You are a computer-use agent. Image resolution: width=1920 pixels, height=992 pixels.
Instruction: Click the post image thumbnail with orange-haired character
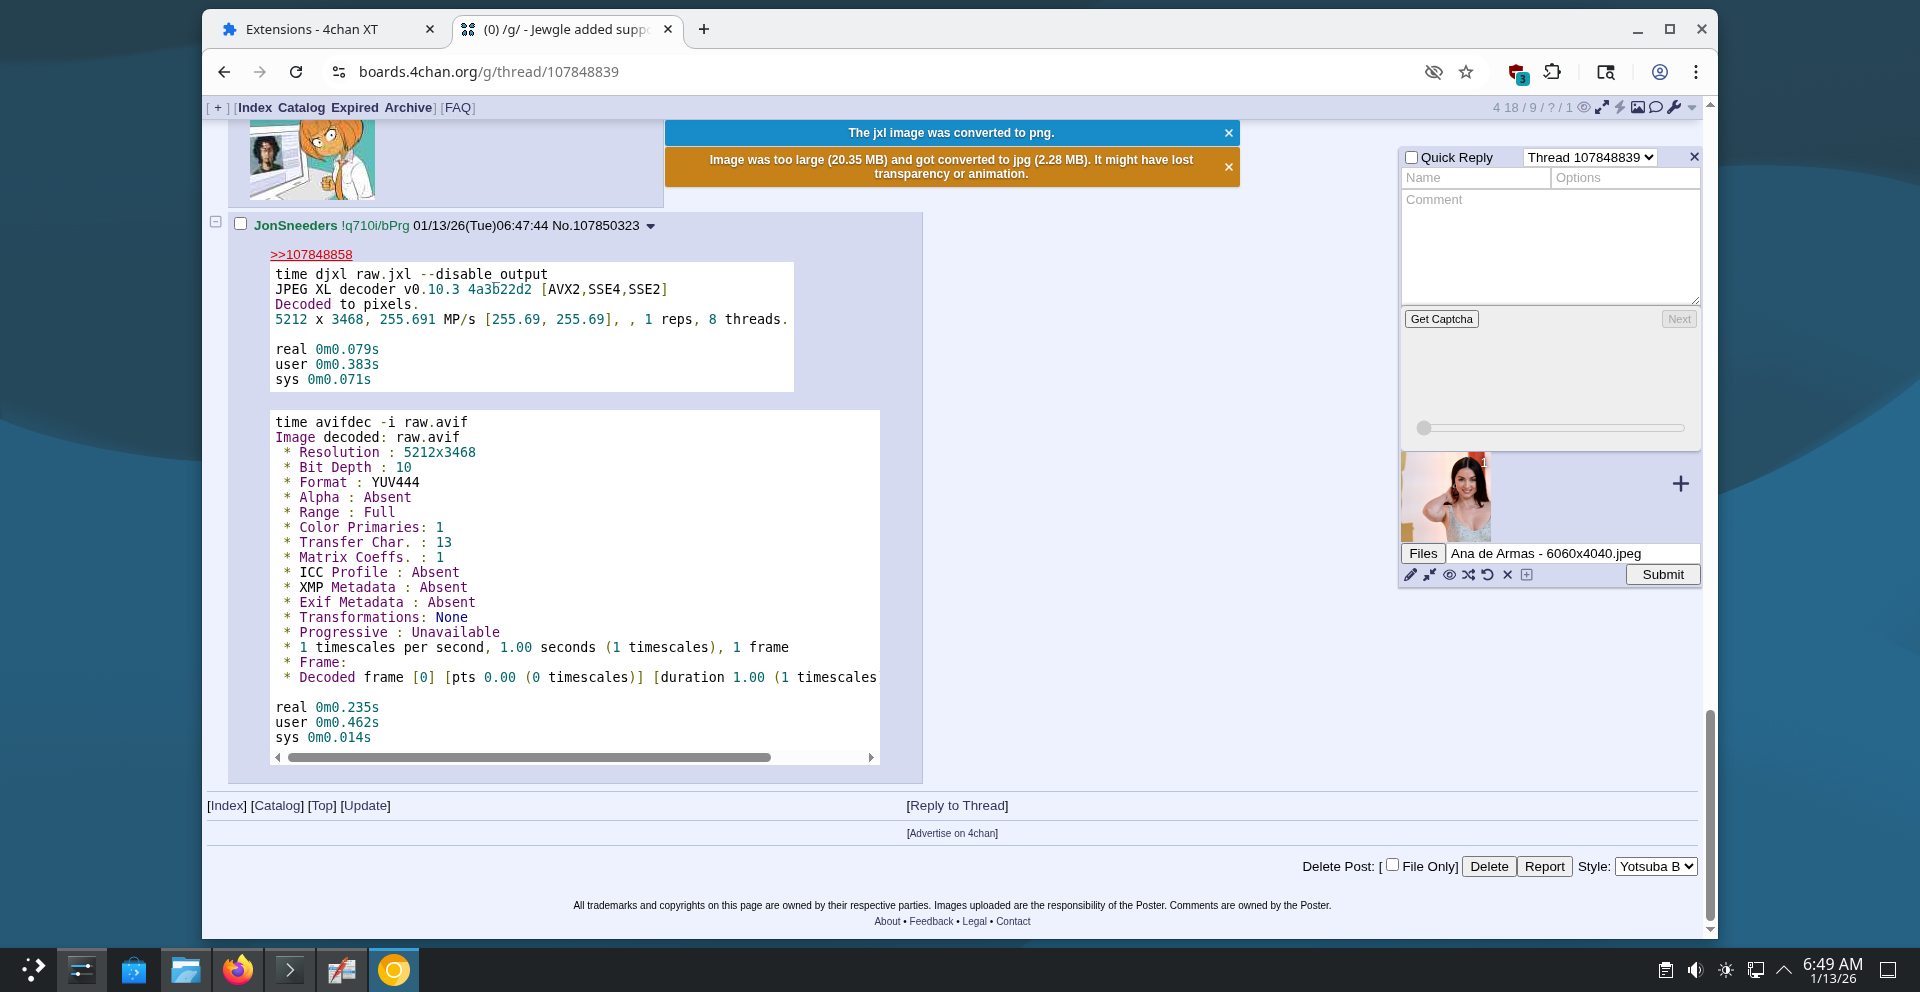point(312,160)
